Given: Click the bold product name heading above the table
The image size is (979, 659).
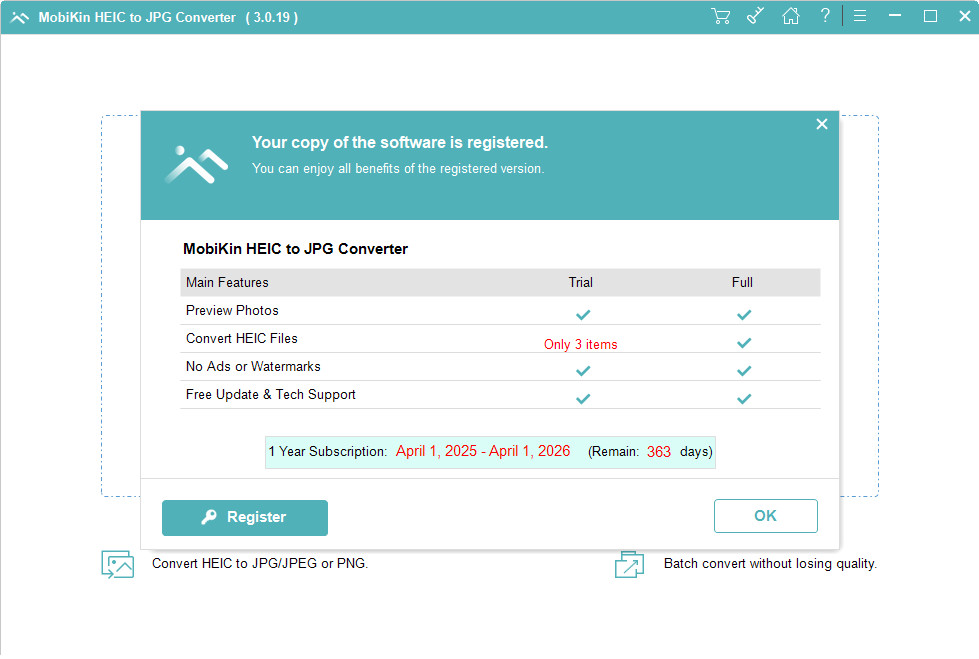Looking at the screenshot, I should point(295,249).
